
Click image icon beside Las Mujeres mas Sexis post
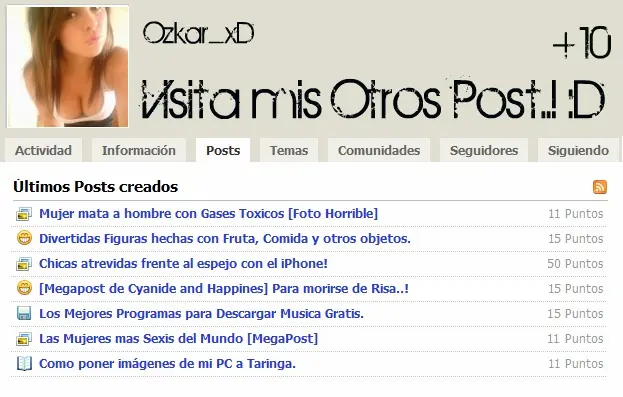pyautogui.click(x=24, y=339)
